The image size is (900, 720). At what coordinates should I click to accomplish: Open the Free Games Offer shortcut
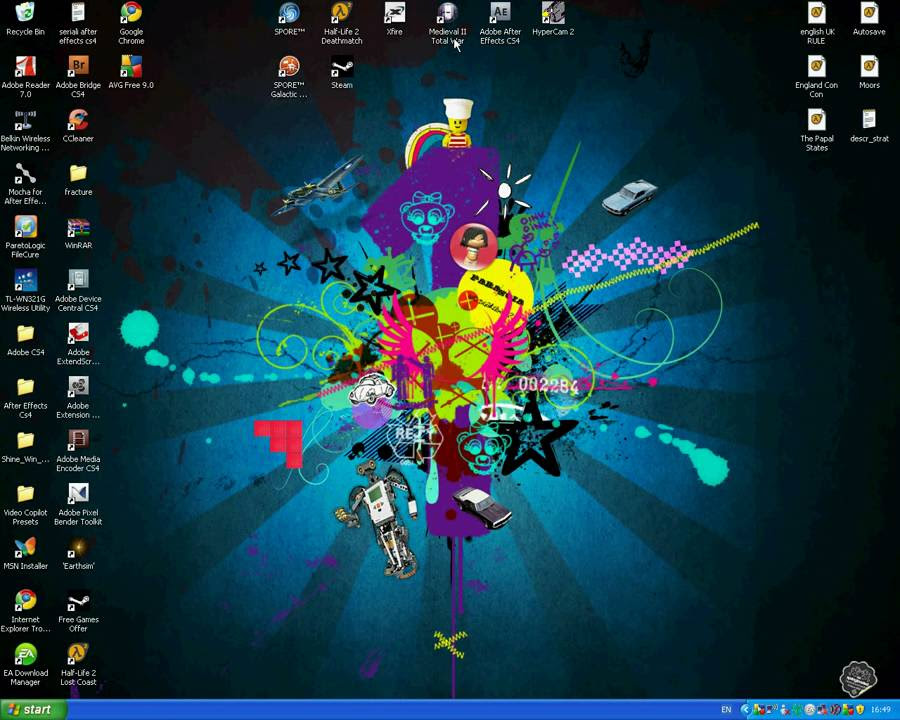(x=78, y=601)
